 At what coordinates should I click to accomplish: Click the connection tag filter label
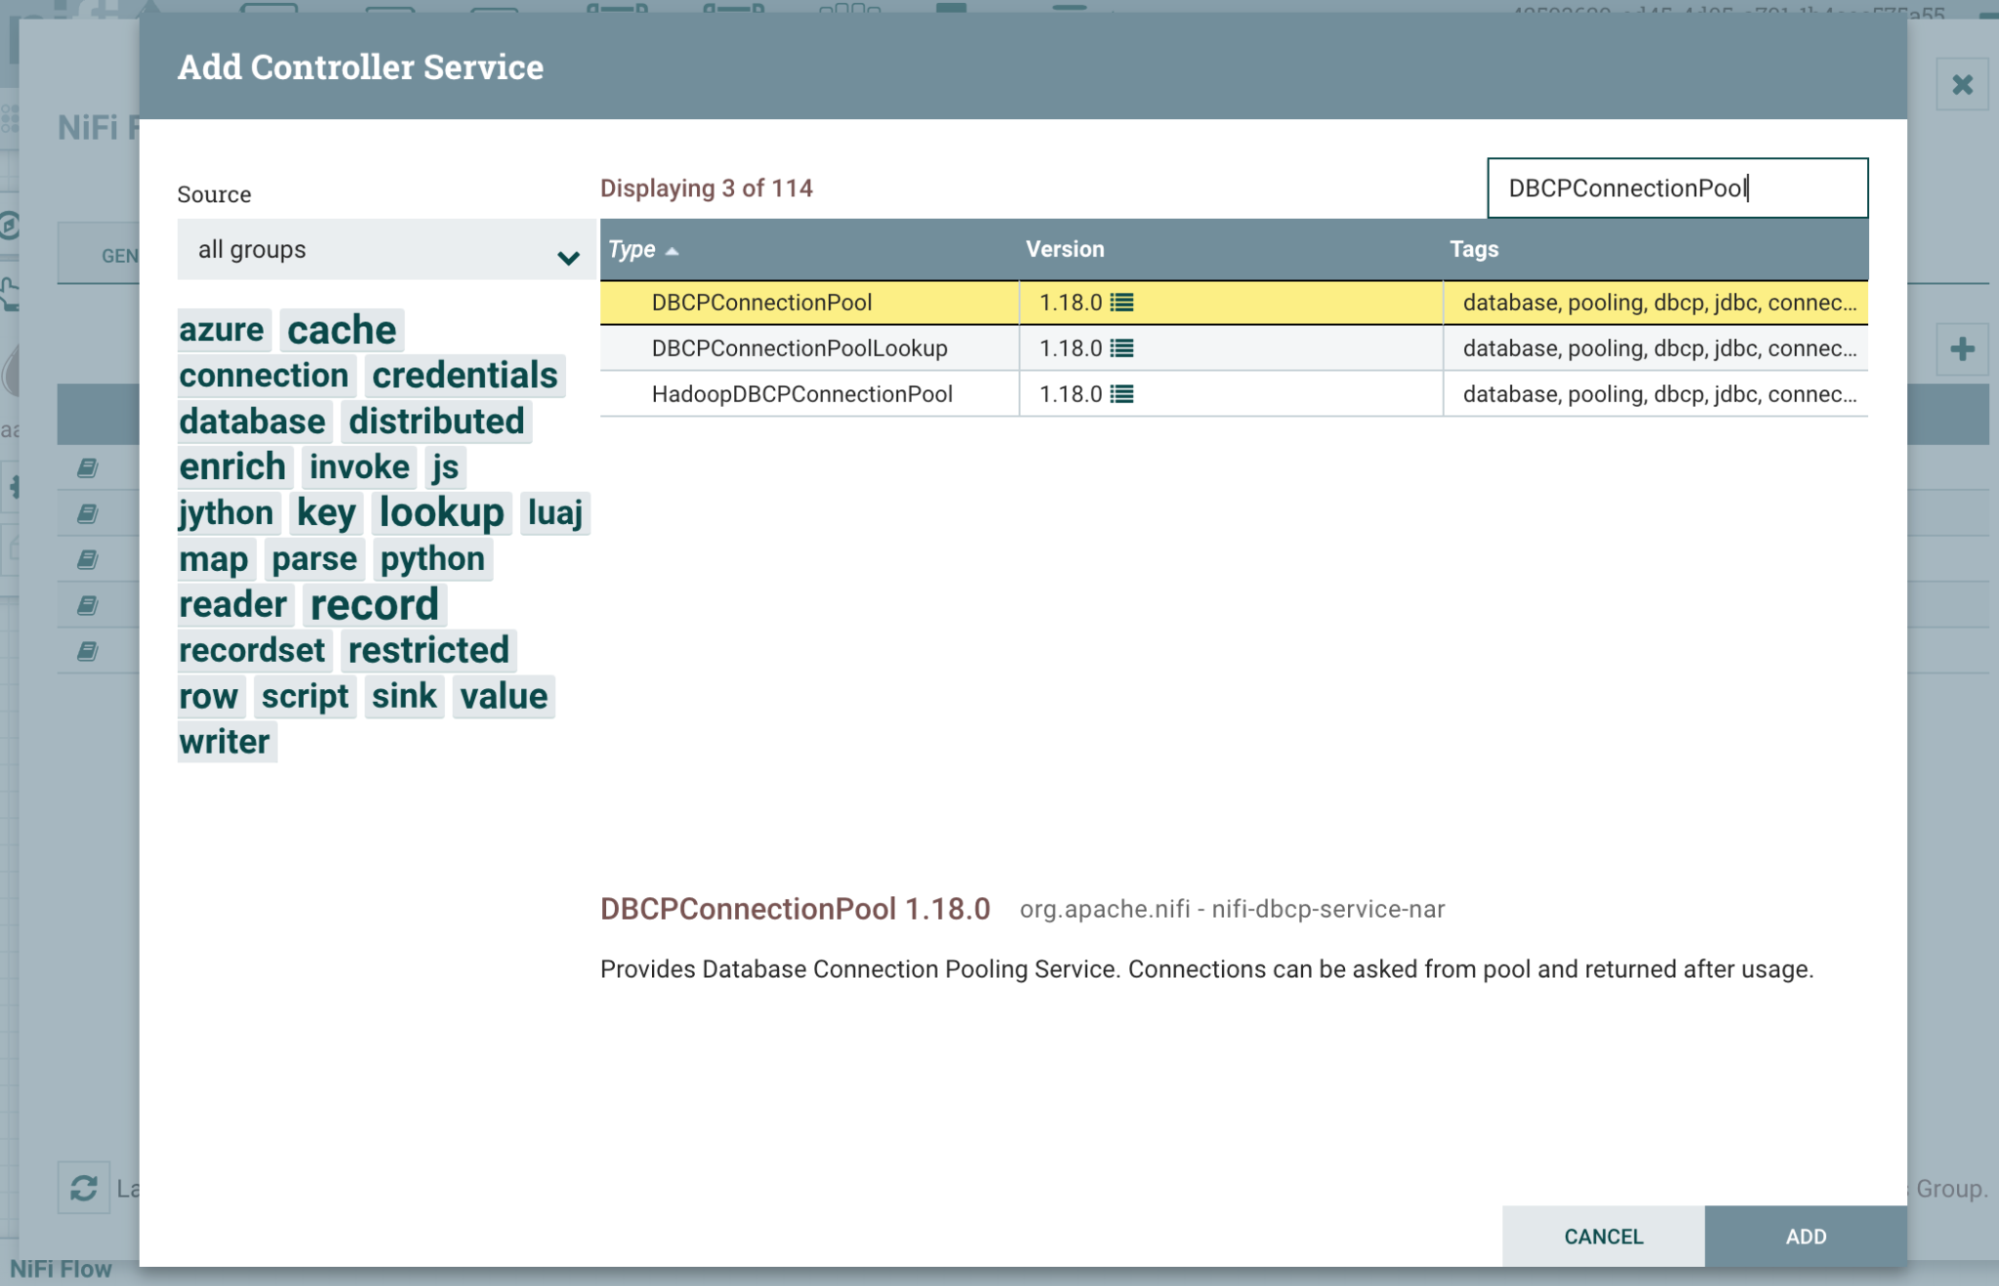coord(262,376)
